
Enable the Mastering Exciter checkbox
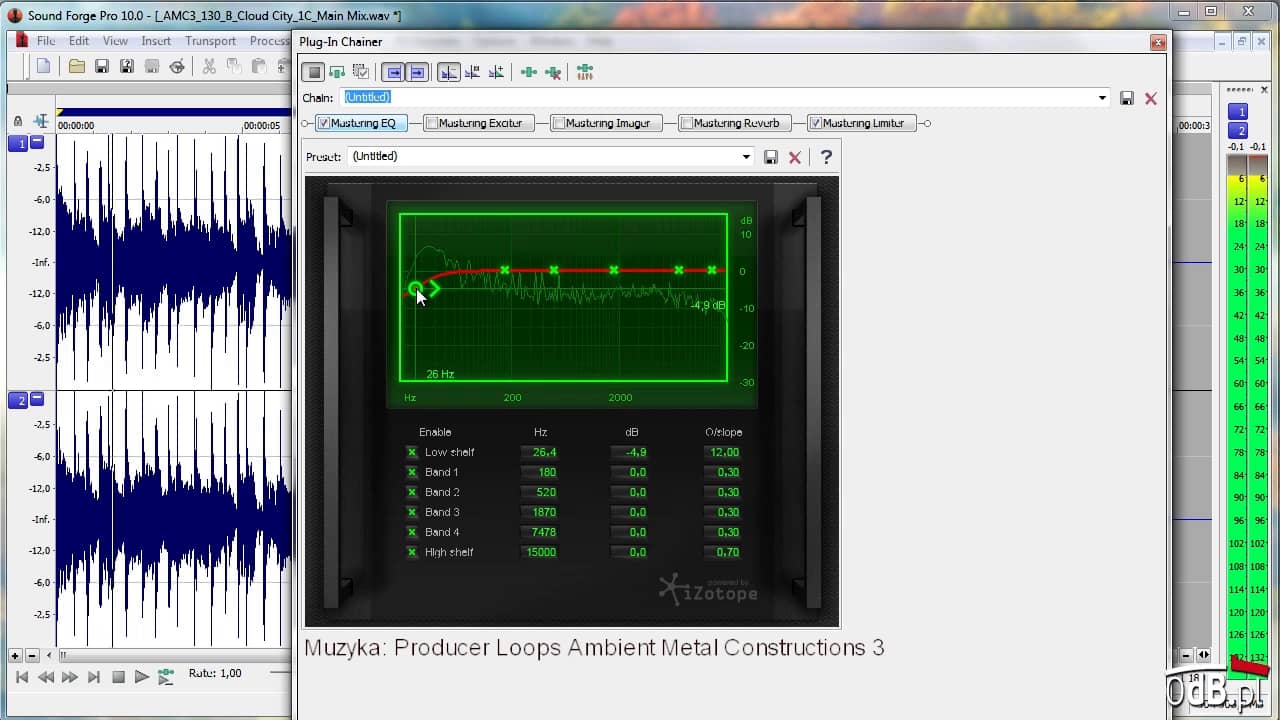click(x=431, y=123)
